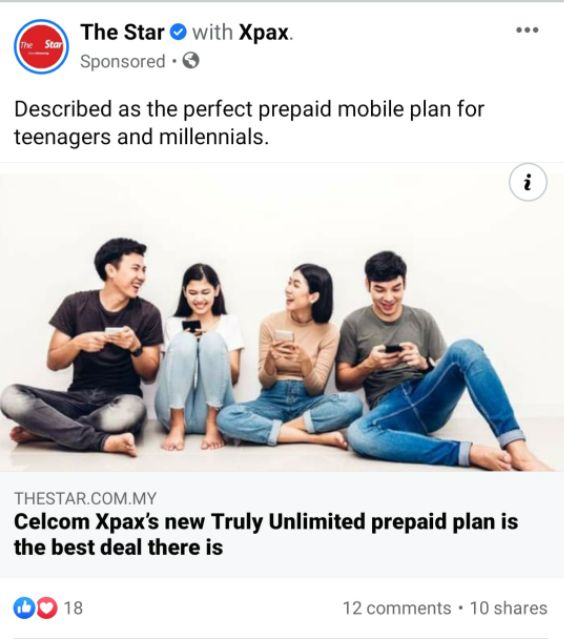Open the 12 comments link
Image resolution: width=564 pixels, height=640 pixels.
(x=397, y=608)
